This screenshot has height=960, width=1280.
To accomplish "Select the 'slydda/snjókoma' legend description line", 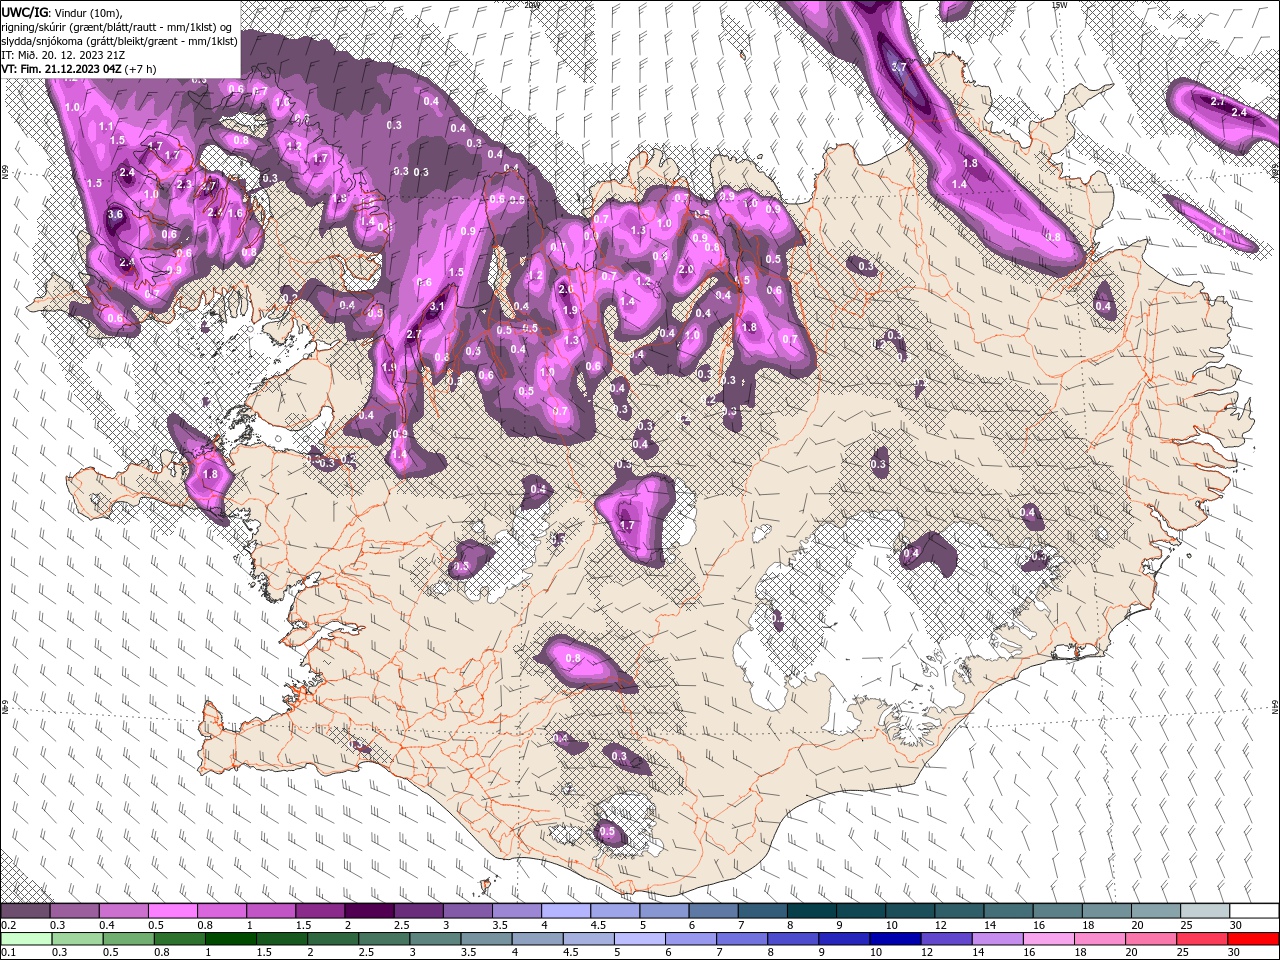I will pyautogui.click(x=119, y=40).
